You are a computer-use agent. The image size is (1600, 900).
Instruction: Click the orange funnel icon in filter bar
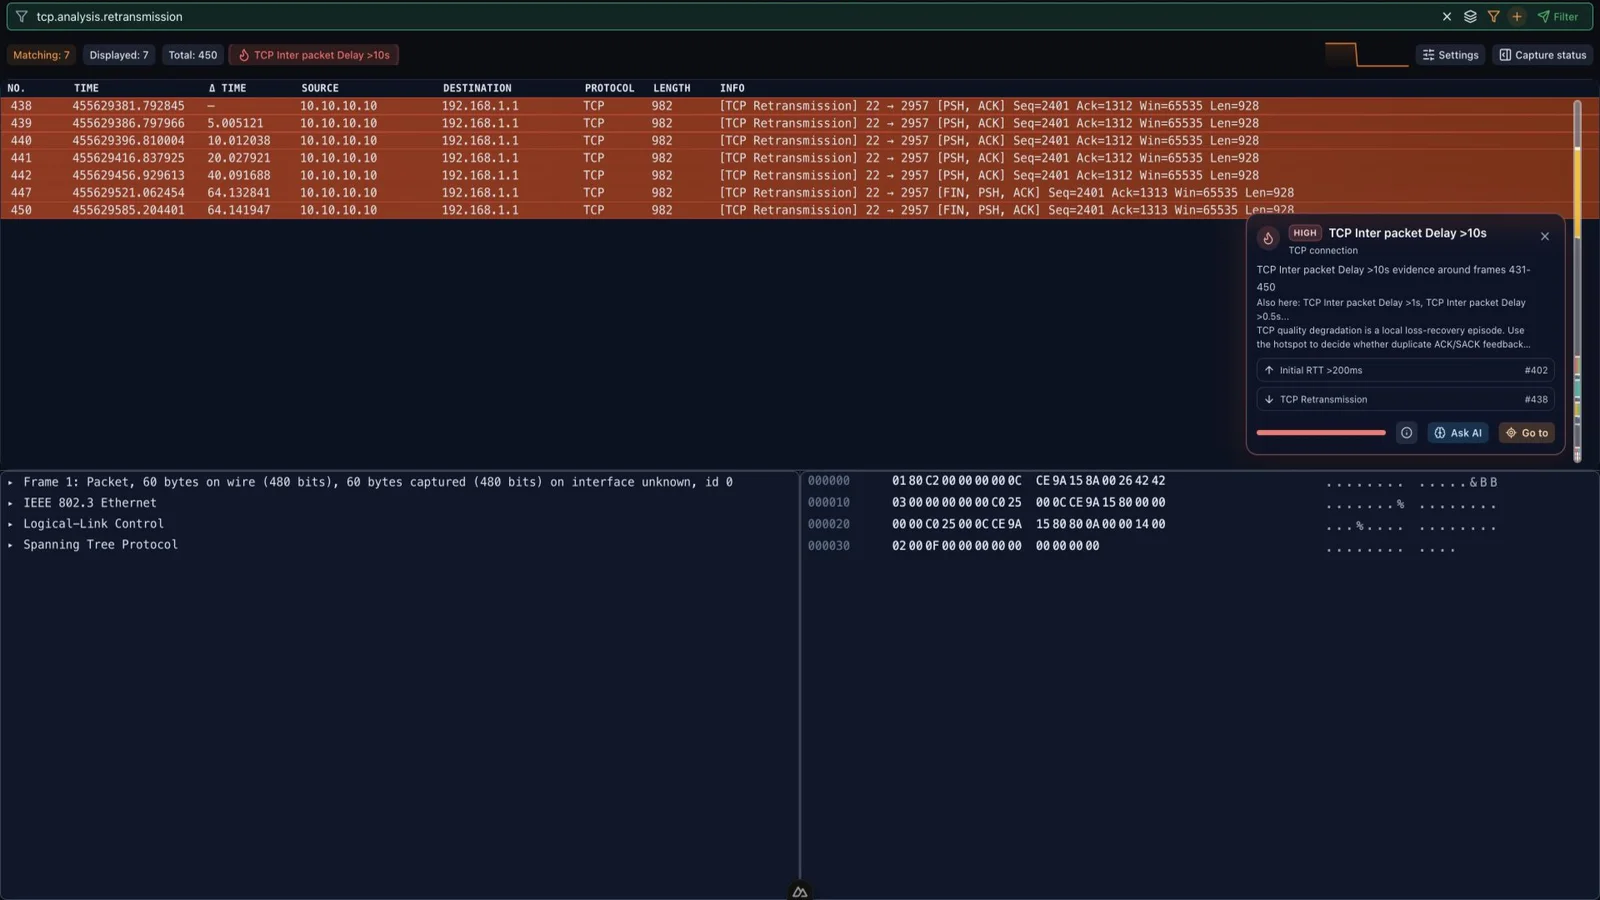pyautogui.click(x=1493, y=17)
